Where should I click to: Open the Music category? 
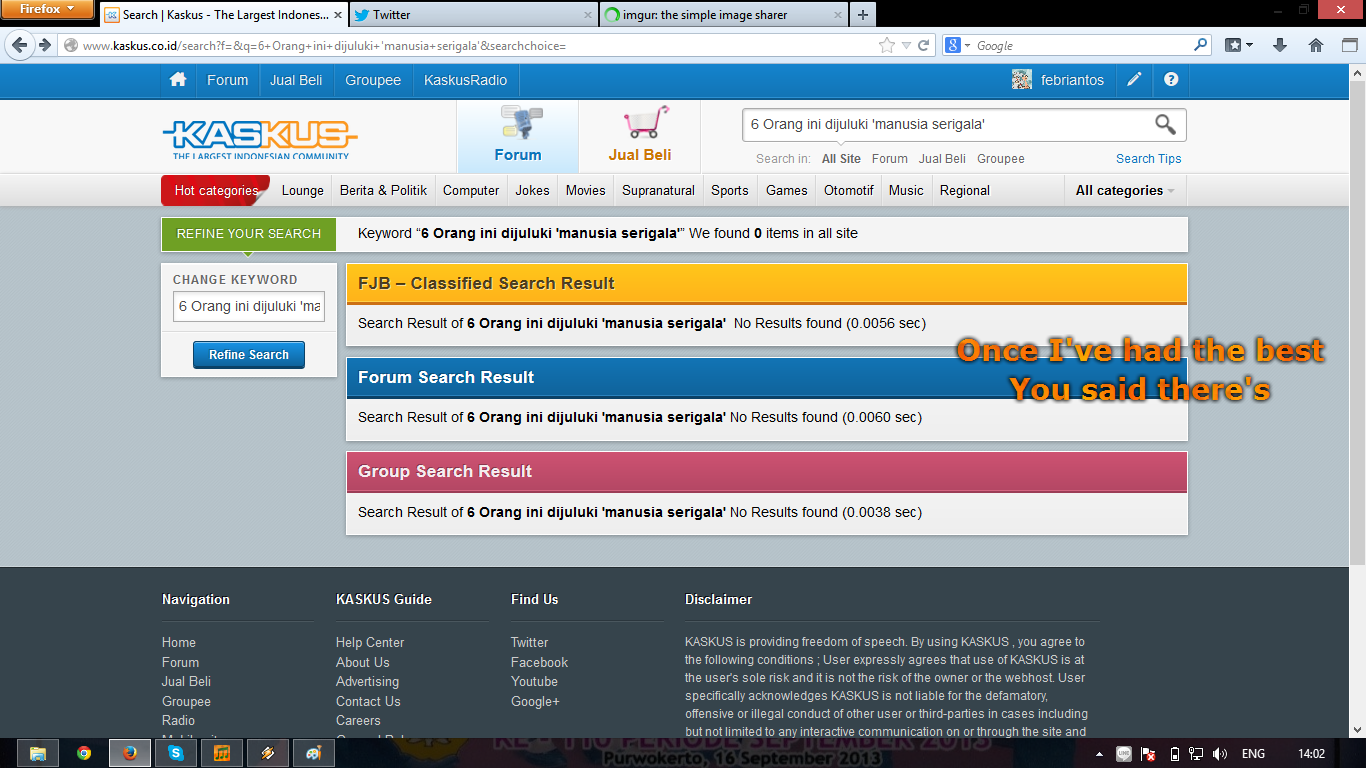(x=906, y=190)
